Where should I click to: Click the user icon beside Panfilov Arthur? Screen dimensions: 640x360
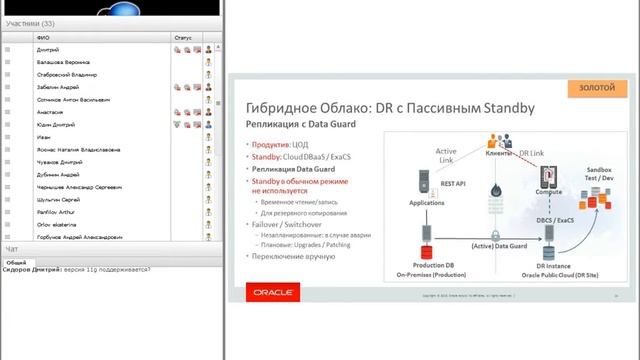point(209,212)
